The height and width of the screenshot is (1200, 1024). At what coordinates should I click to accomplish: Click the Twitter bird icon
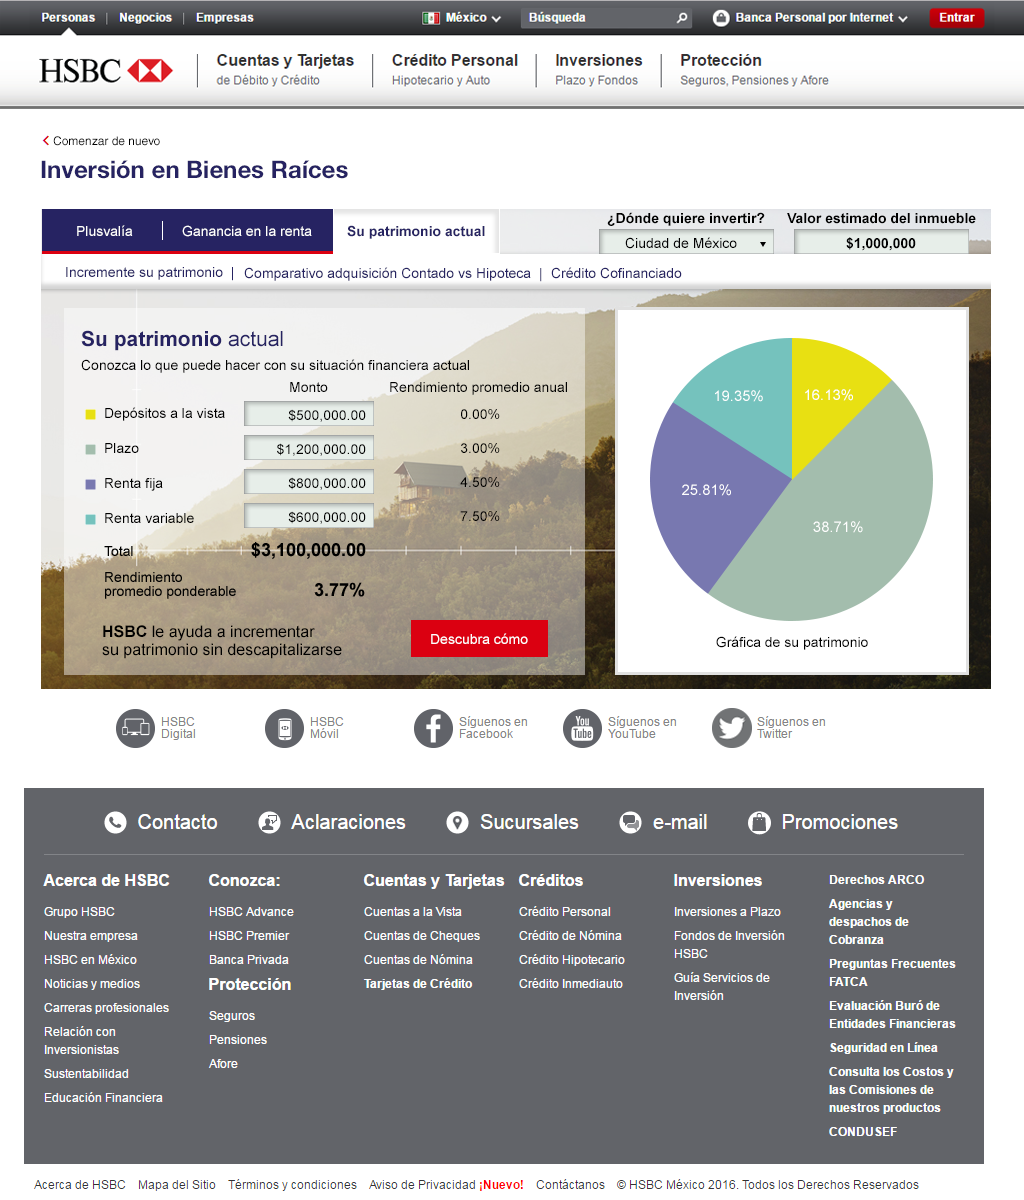[x=731, y=728]
